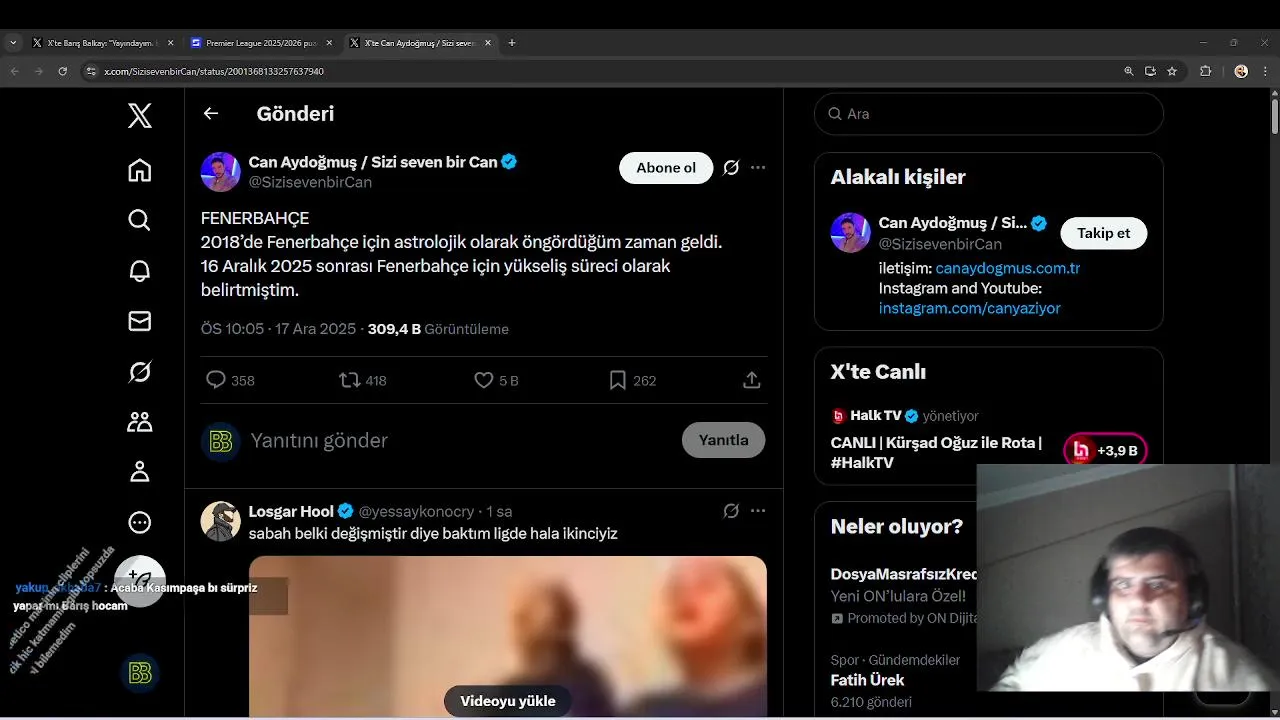Click the Ara search field
This screenshot has width=1280, height=720.
coord(989,114)
